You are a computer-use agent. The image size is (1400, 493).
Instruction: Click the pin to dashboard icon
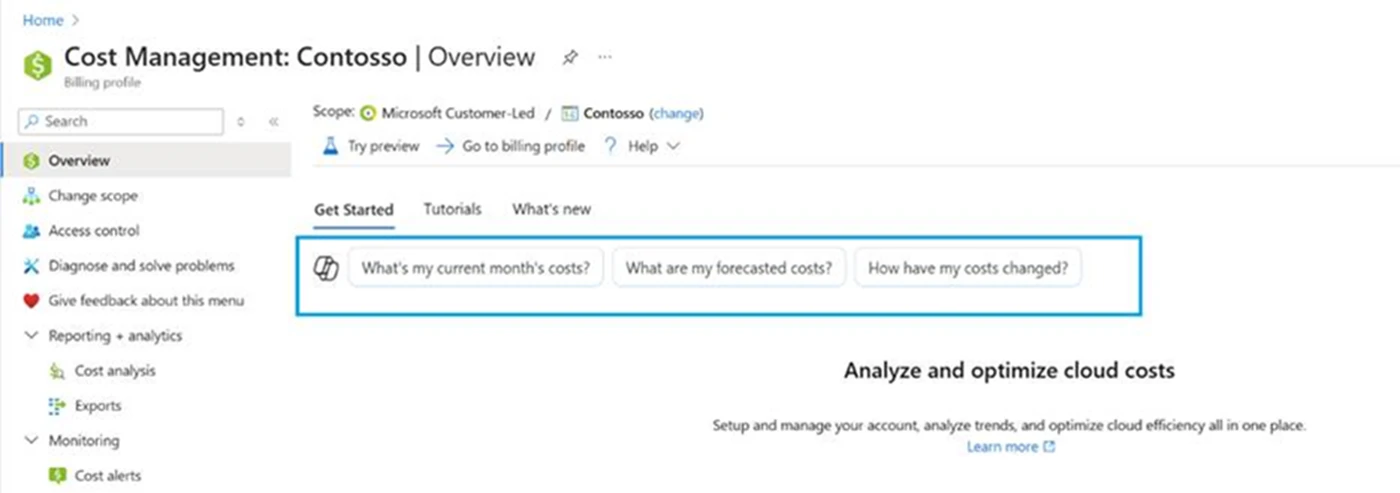570,58
